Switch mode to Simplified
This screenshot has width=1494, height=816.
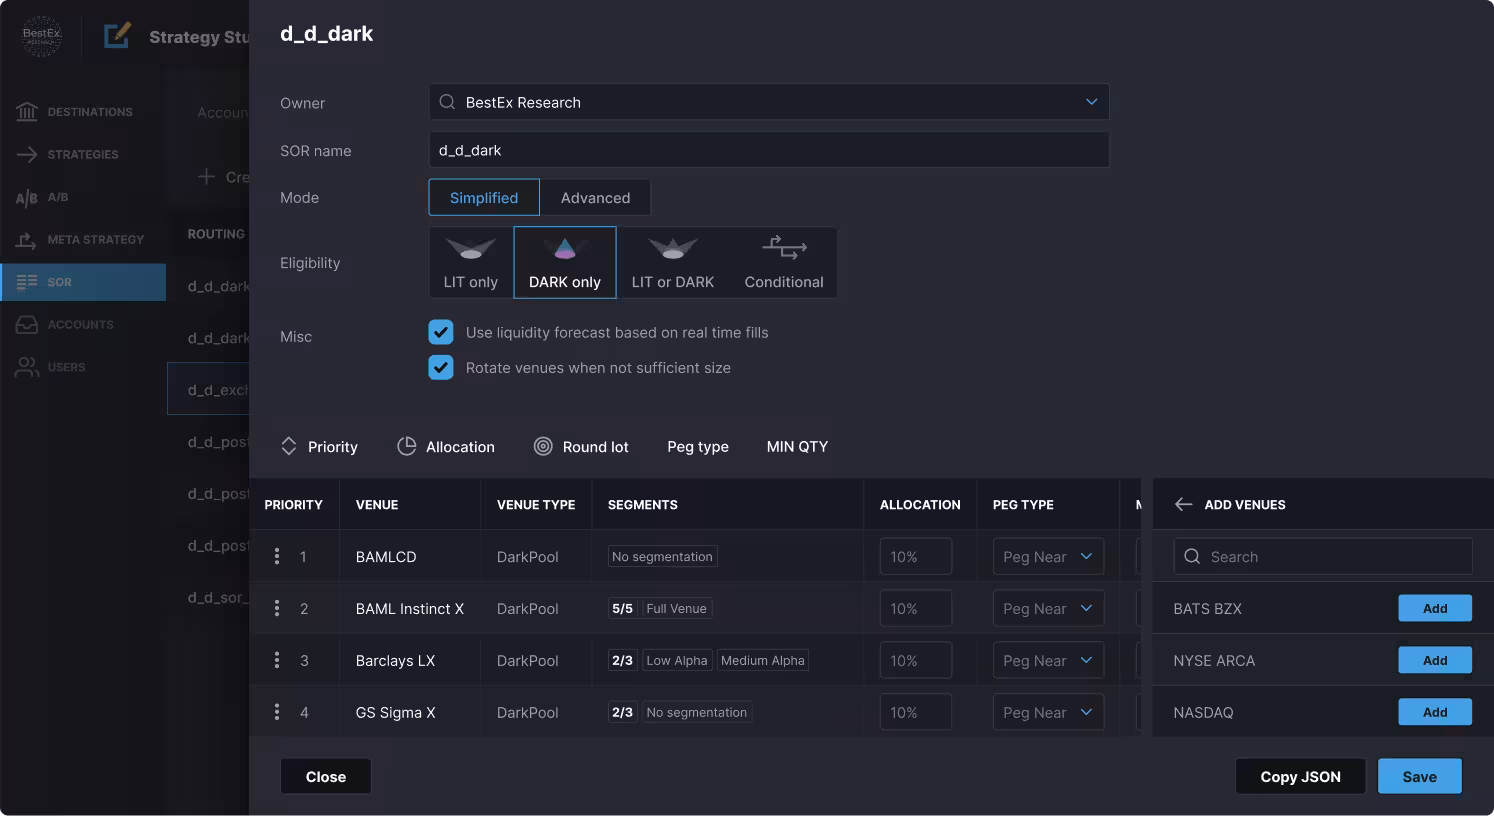click(x=484, y=198)
